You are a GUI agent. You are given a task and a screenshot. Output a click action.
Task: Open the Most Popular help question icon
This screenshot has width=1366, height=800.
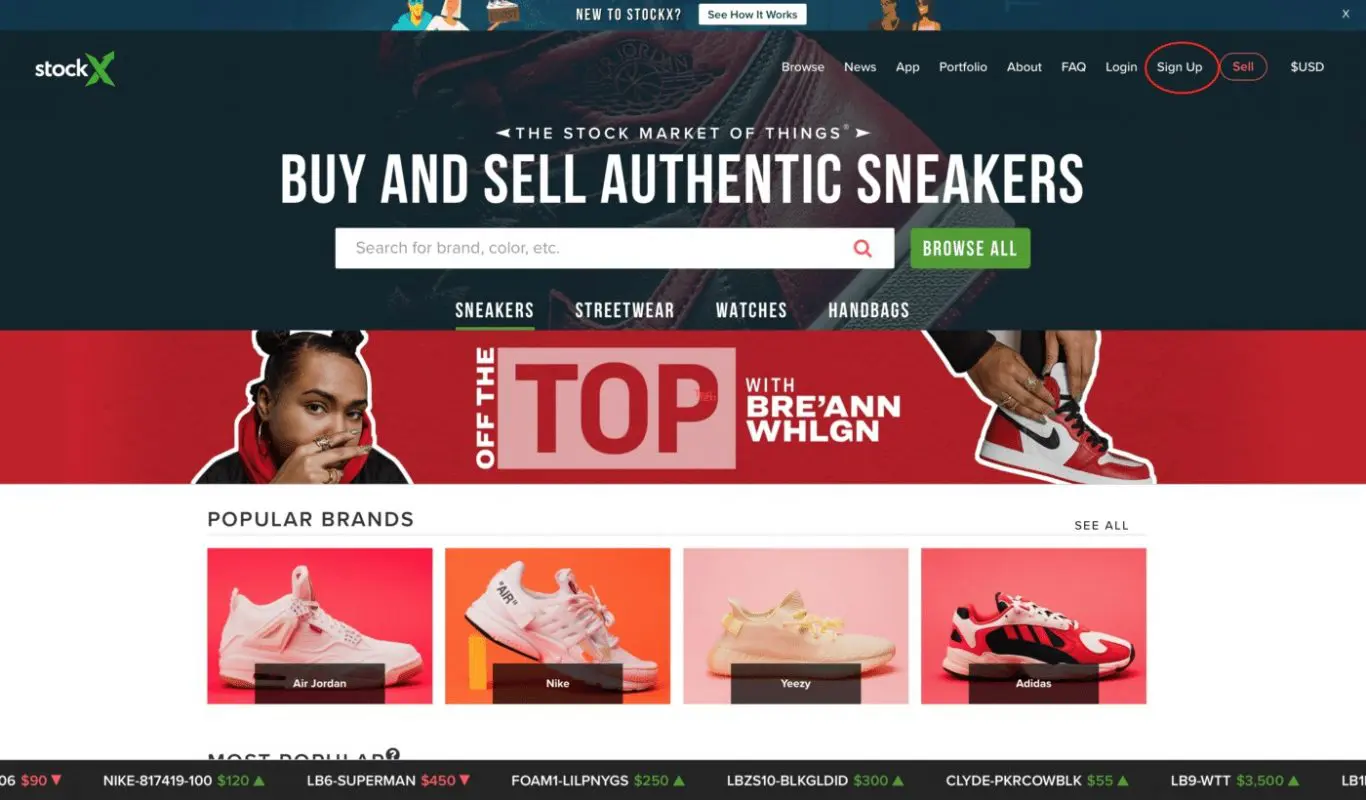tap(393, 755)
